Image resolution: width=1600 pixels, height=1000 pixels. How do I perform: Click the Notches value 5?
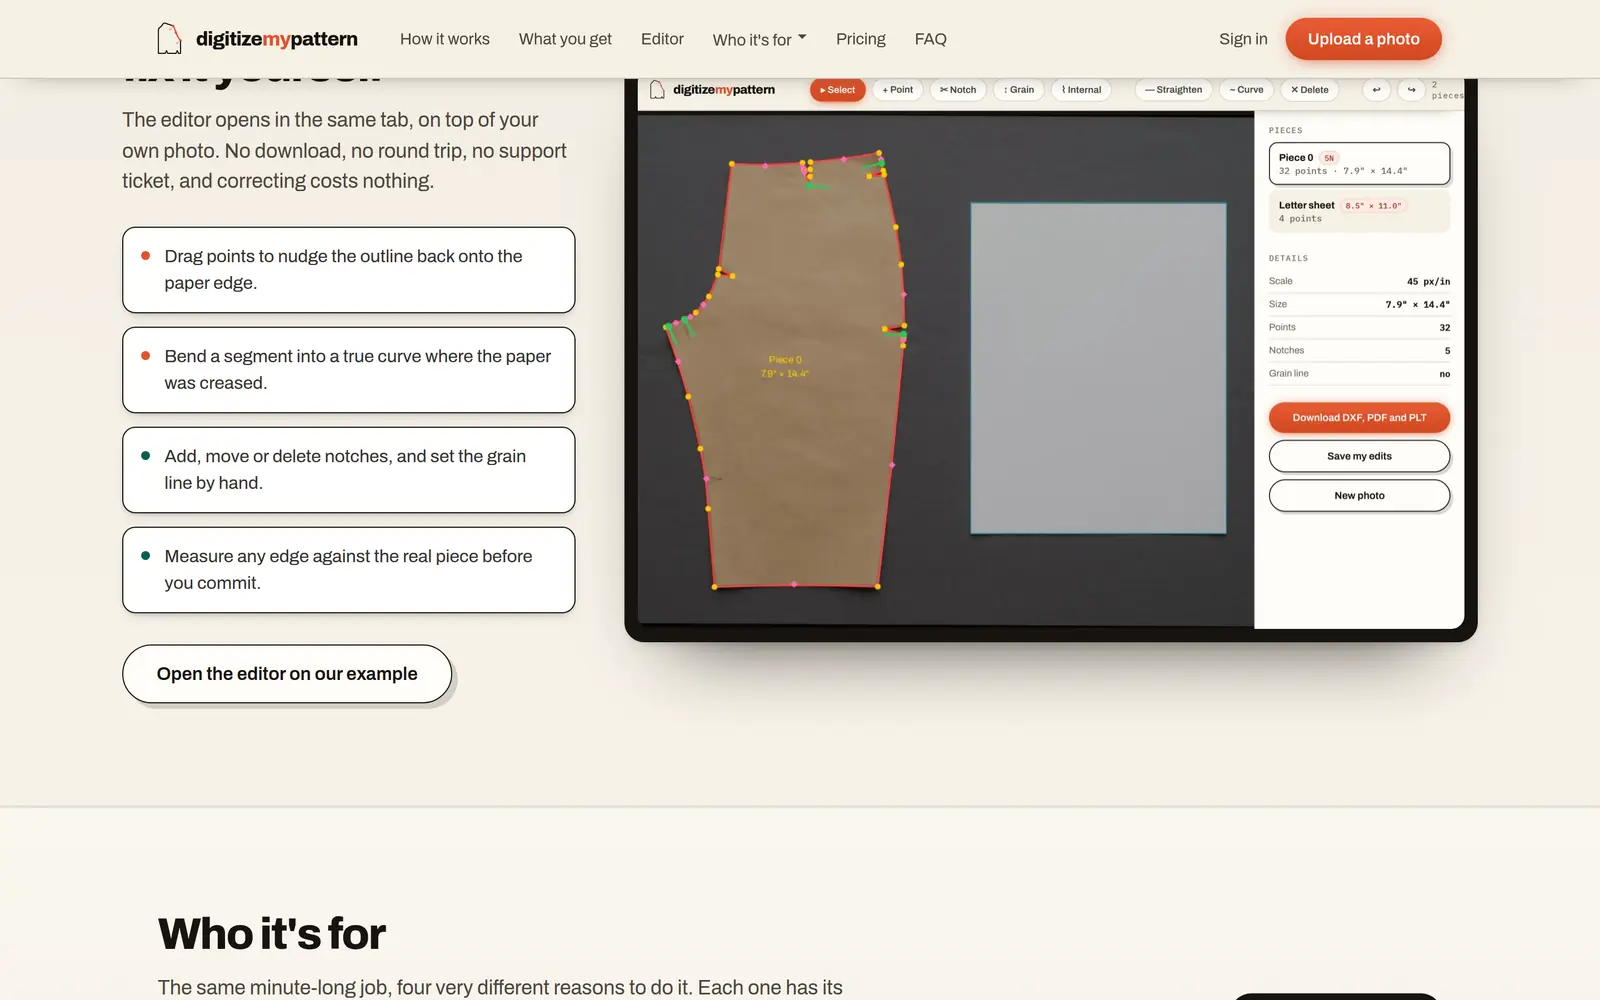click(1447, 351)
